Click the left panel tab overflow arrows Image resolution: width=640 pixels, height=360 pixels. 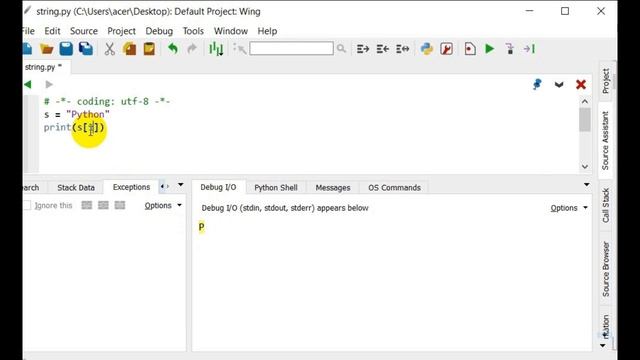tap(164, 187)
